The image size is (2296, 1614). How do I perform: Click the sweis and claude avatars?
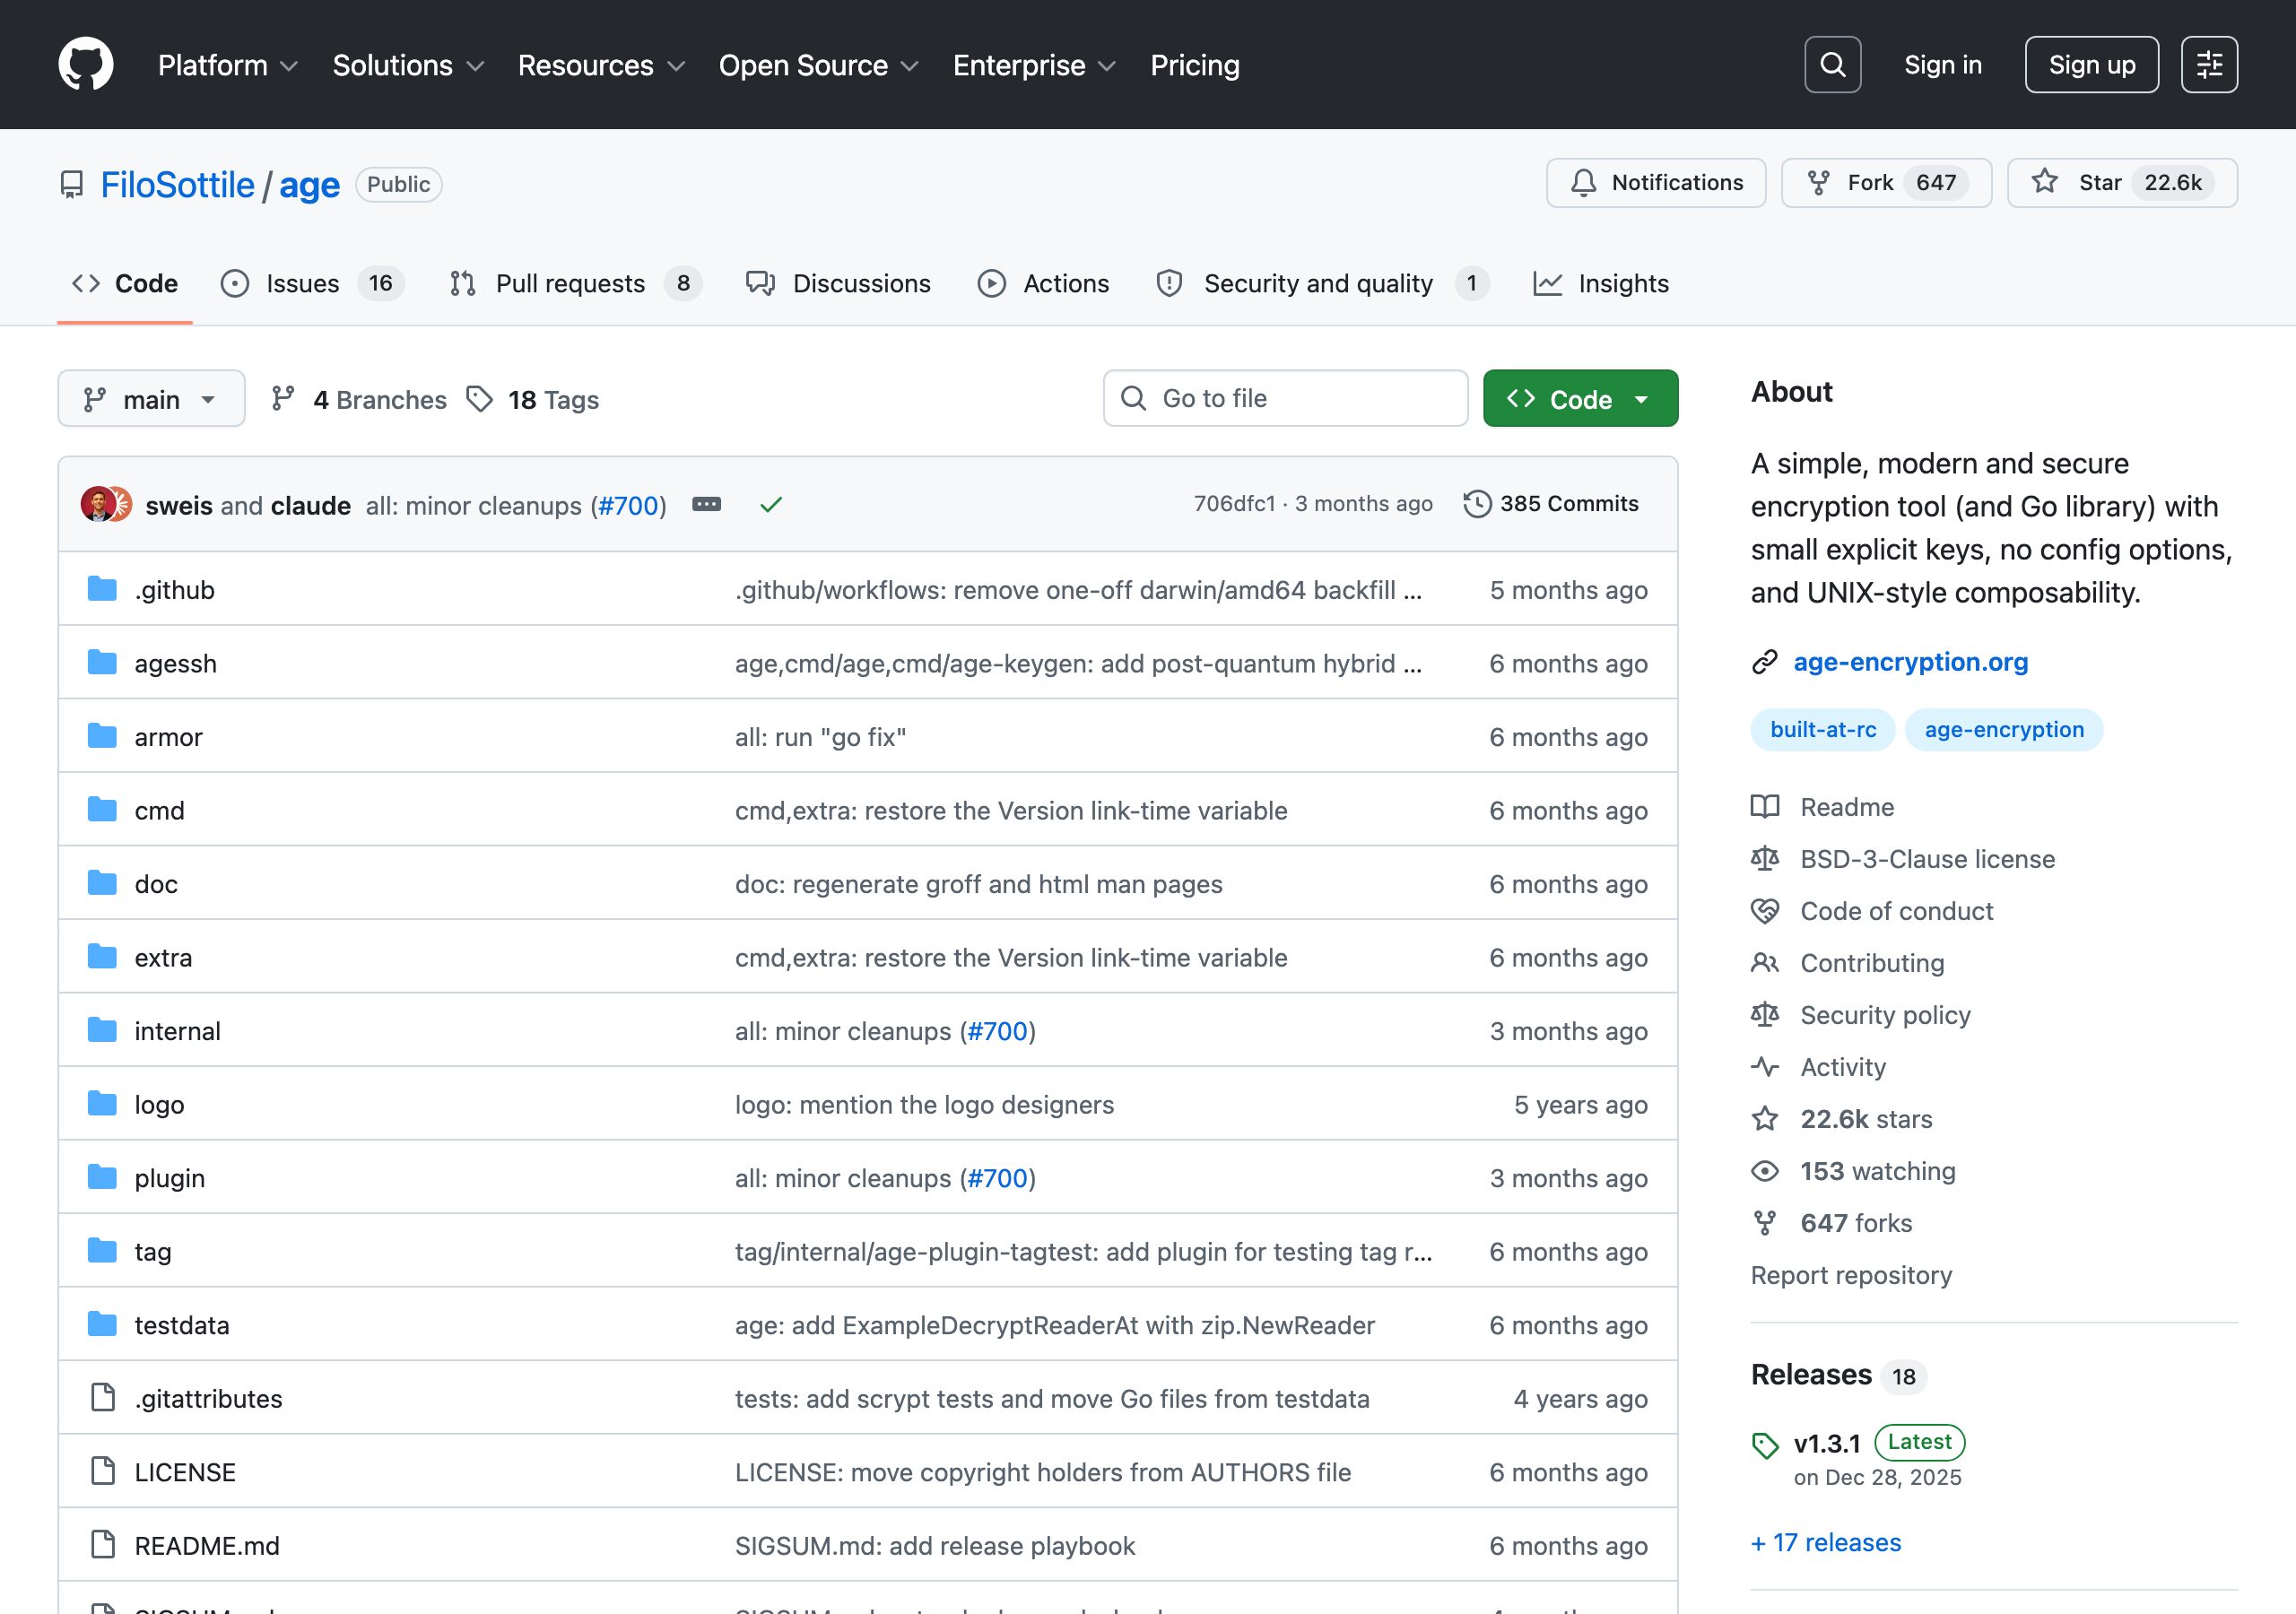106,504
